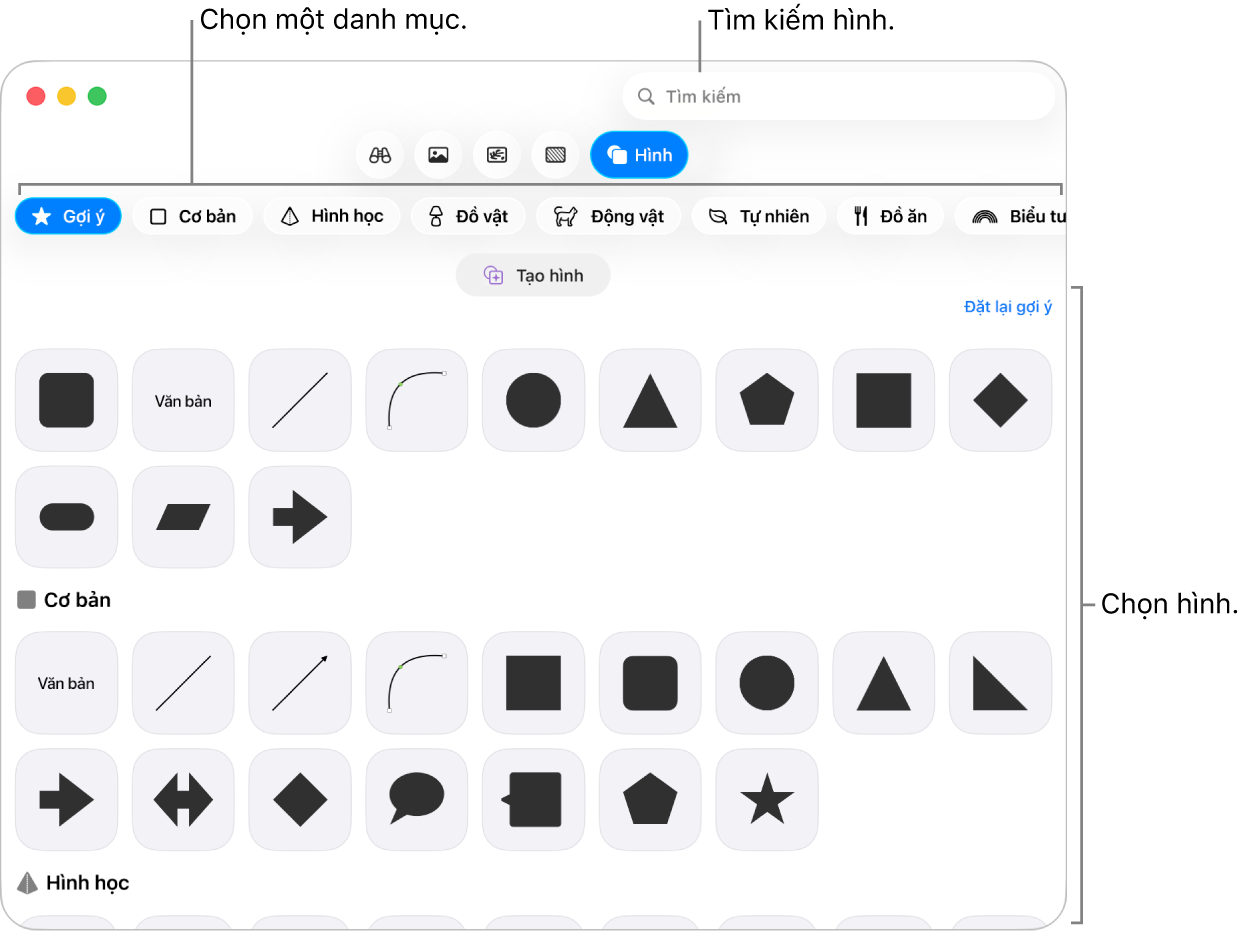1245x934 pixels.
Task: Select the hatched pattern backgrounds tab
Action: pos(556,155)
